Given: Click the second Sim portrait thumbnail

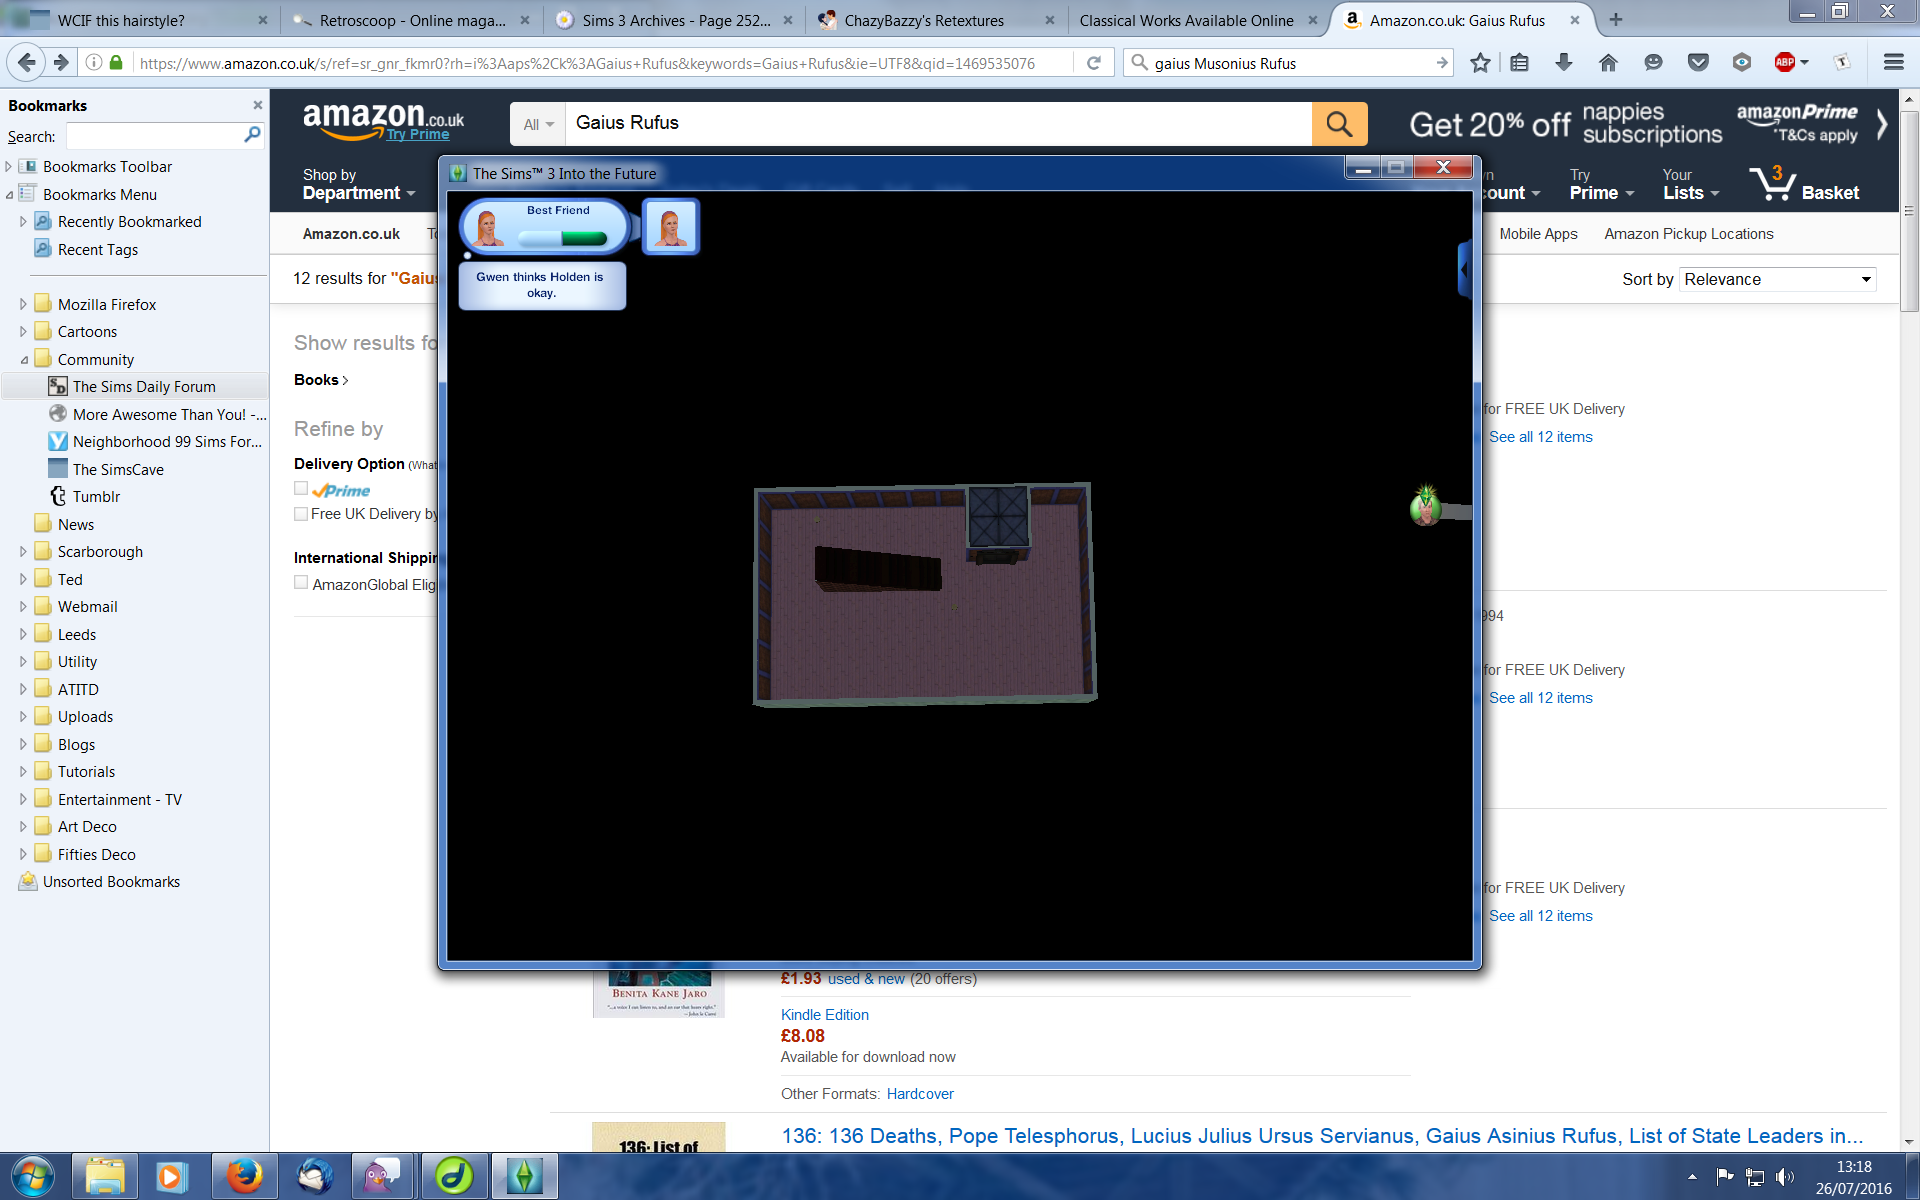Looking at the screenshot, I should tap(670, 227).
